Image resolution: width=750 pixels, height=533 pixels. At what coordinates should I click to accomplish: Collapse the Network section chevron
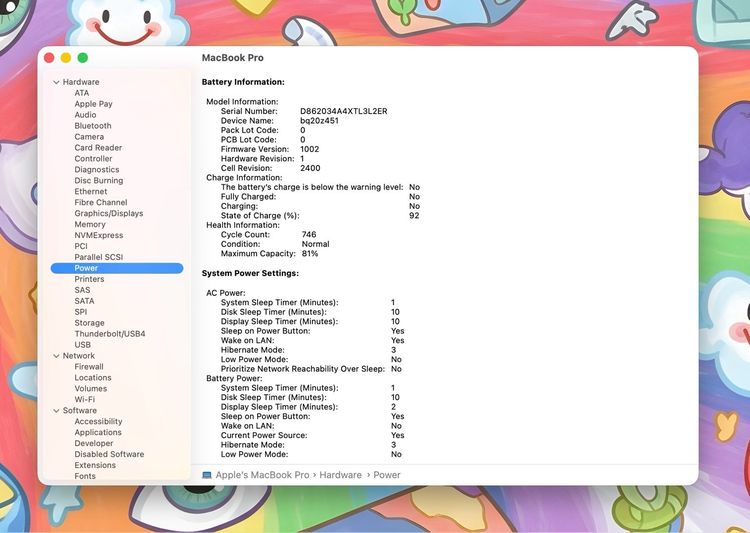coord(56,356)
